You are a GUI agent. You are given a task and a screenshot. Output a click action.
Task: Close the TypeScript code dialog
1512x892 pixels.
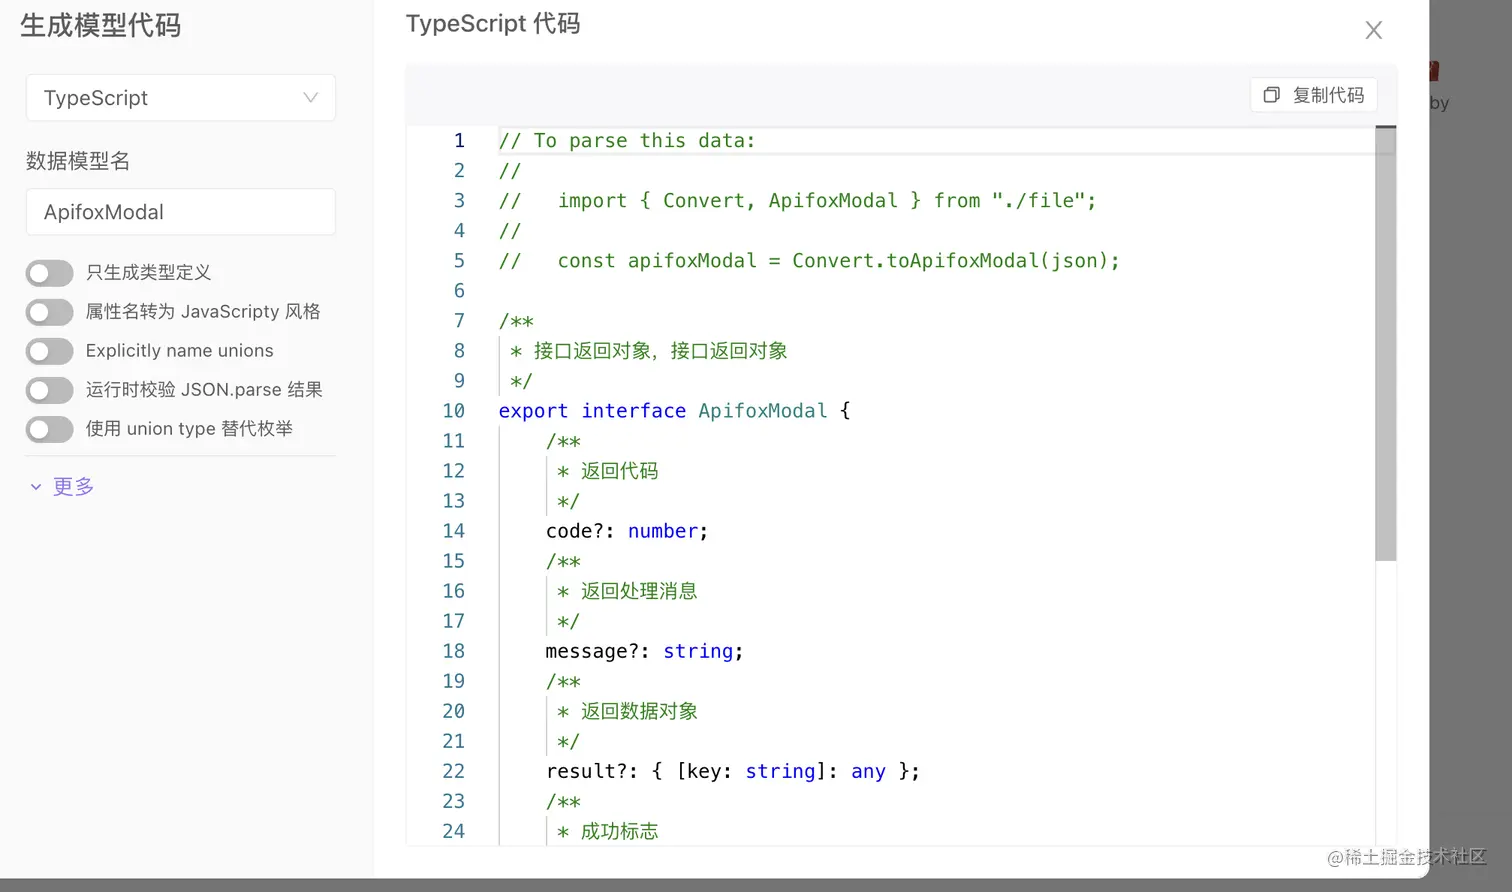pos(1373,31)
